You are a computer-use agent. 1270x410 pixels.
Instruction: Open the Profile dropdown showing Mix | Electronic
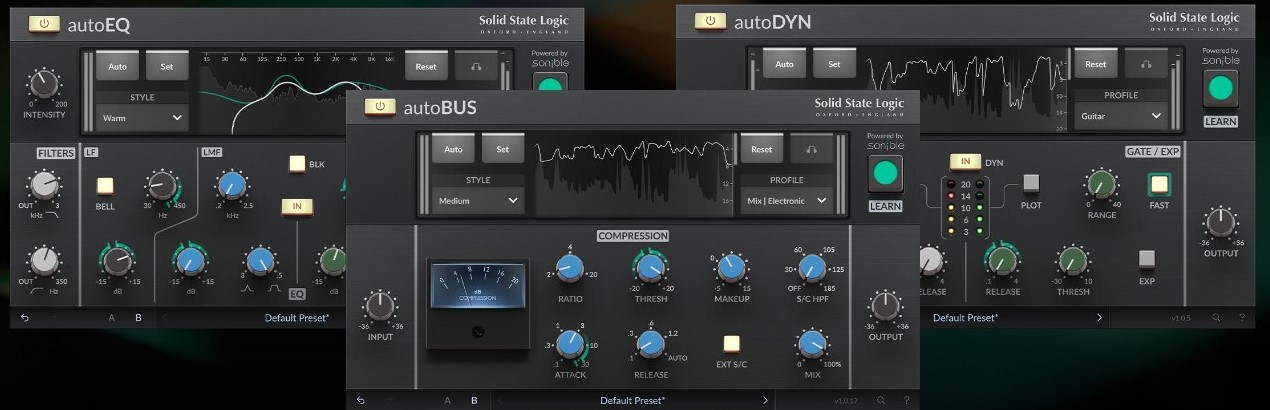tap(786, 200)
